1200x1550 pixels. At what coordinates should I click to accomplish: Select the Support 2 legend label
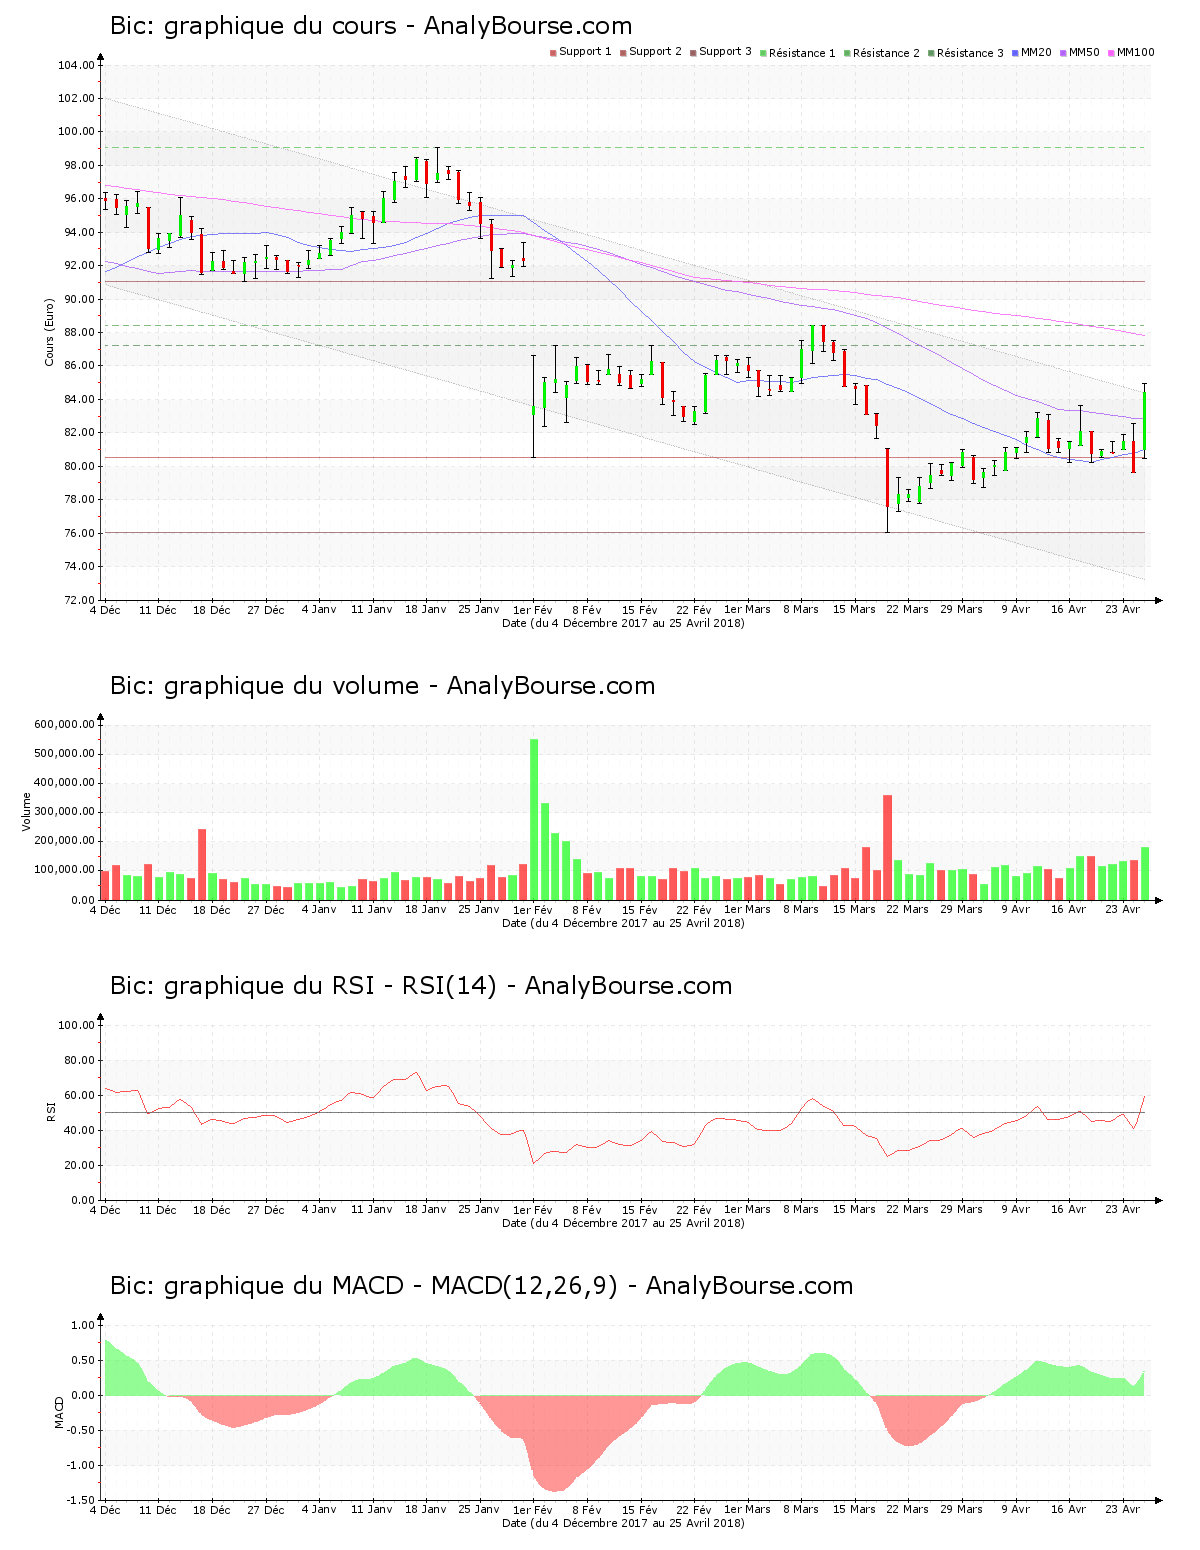pyautogui.click(x=655, y=52)
